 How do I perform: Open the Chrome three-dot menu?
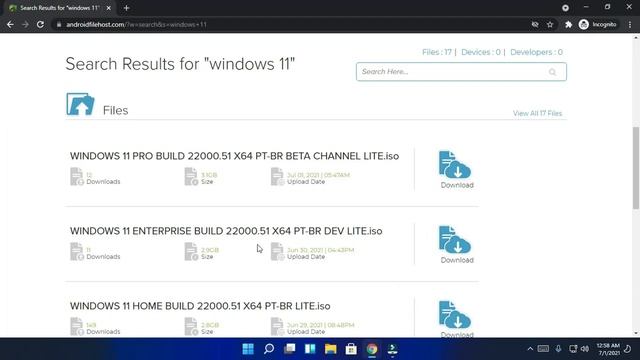pos(630,24)
